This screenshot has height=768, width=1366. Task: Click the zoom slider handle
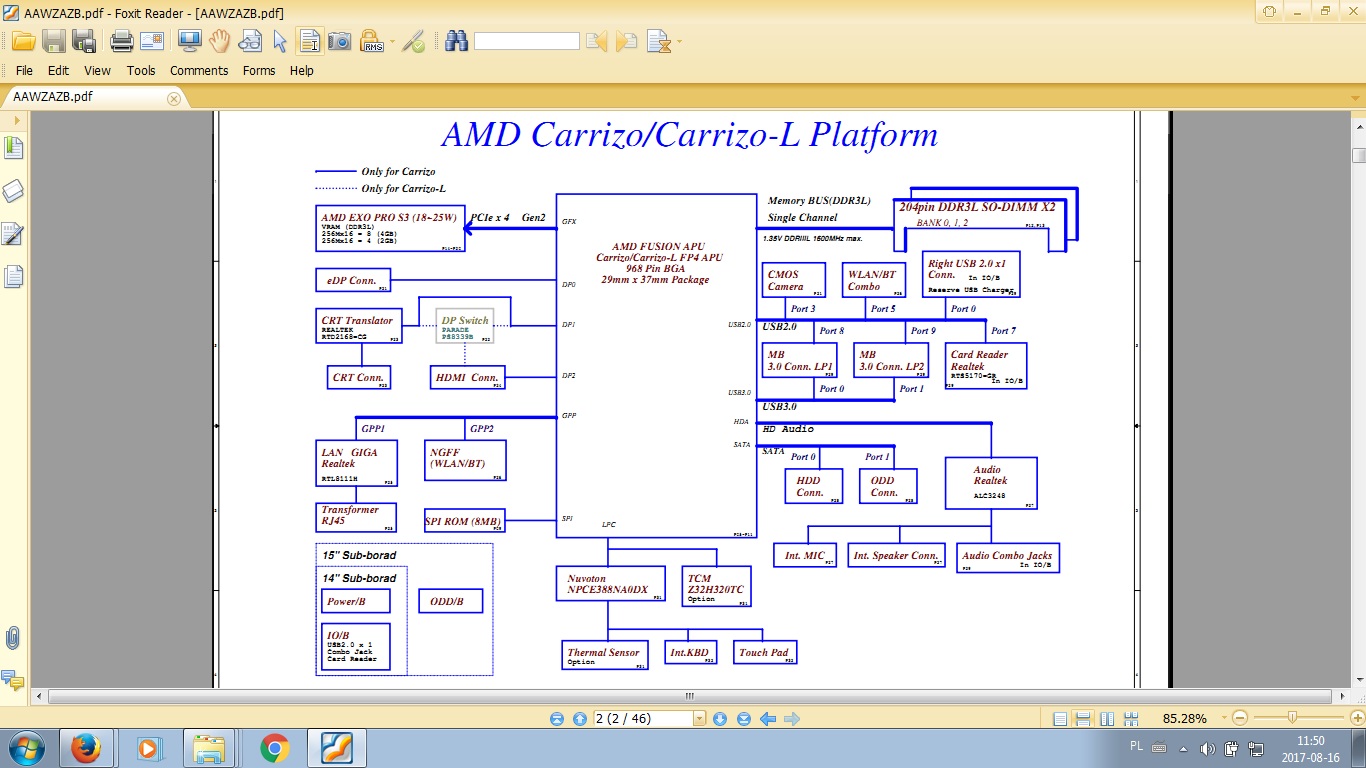[x=1293, y=717]
